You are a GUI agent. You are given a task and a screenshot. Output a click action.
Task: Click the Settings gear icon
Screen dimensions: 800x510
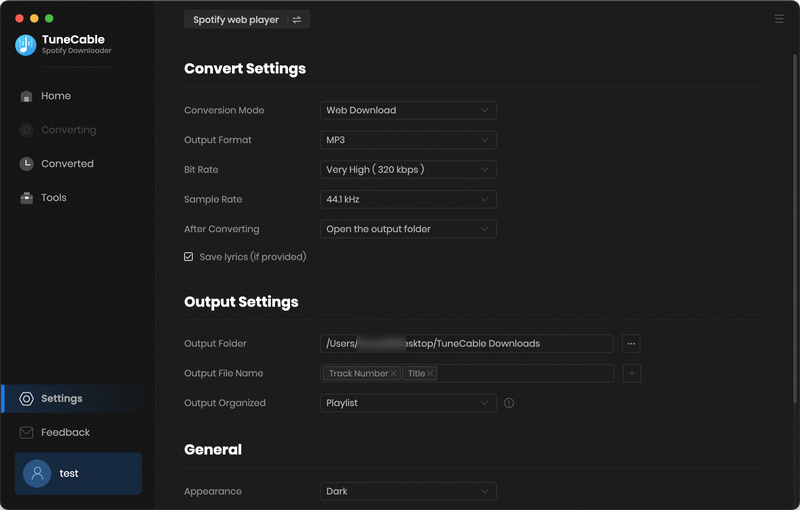point(27,399)
